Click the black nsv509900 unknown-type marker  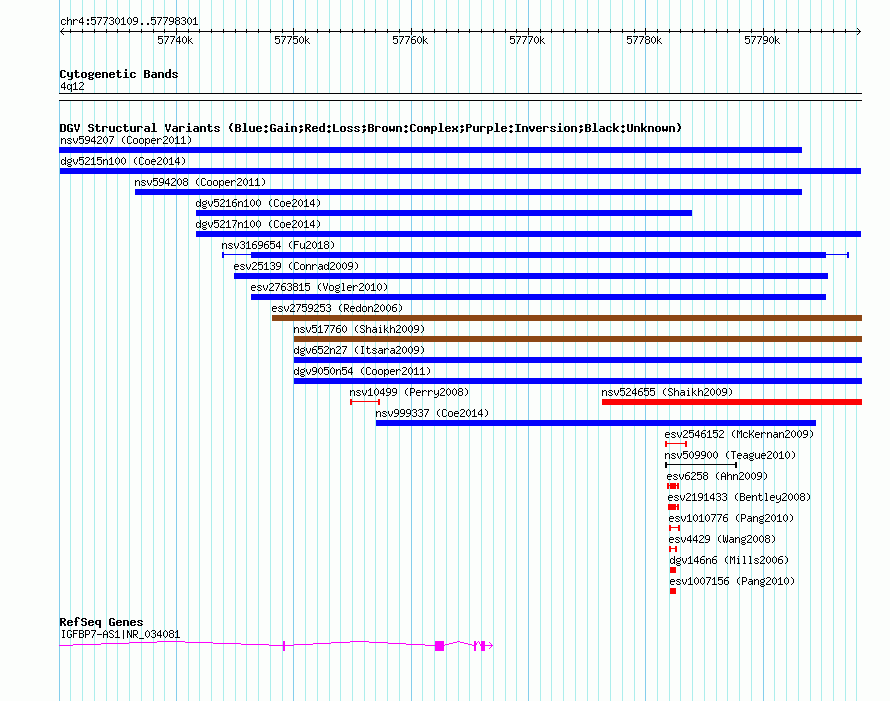pyautogui.click(x=701, y=465)
